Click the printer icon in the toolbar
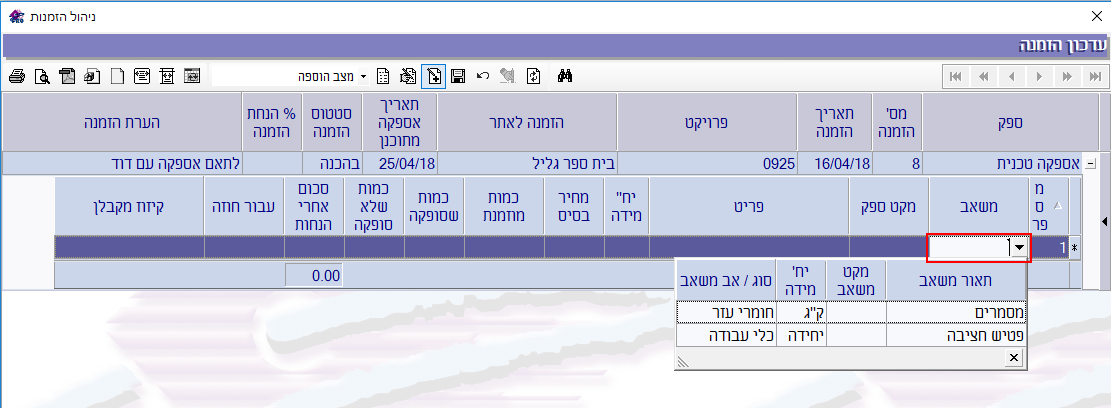 [x=16, y=76]
